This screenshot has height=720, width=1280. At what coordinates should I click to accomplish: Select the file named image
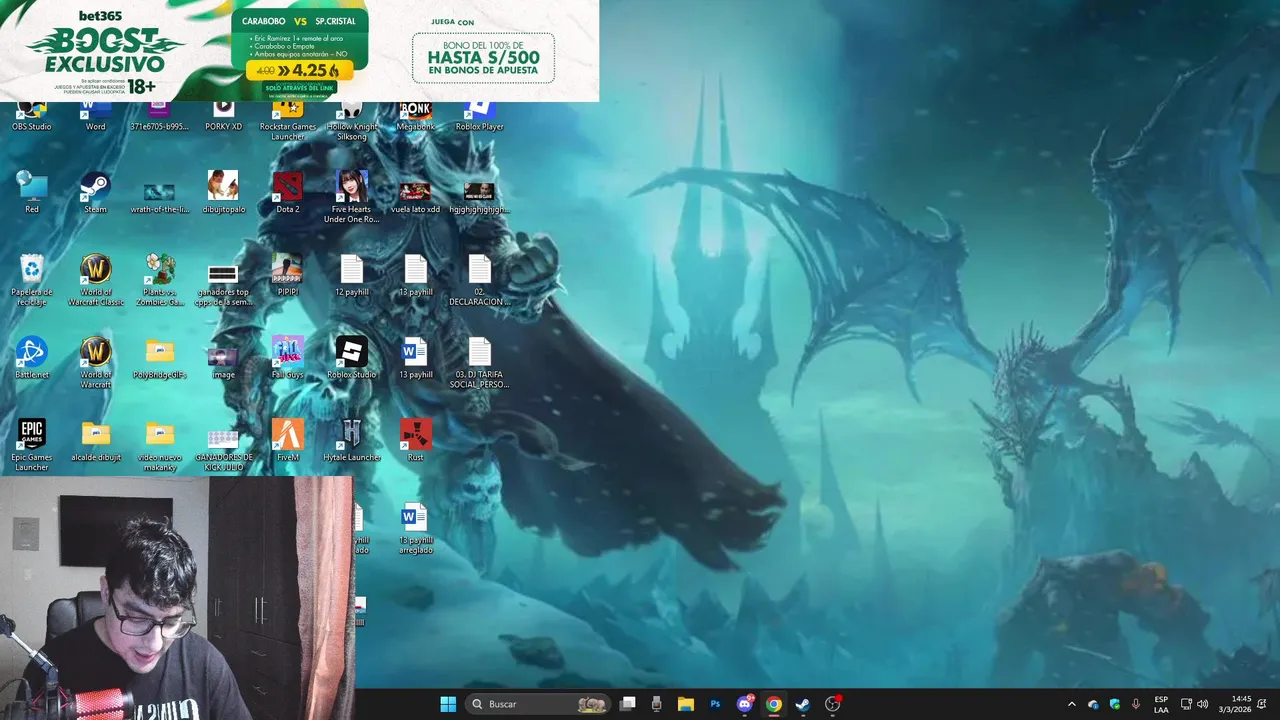223,363
